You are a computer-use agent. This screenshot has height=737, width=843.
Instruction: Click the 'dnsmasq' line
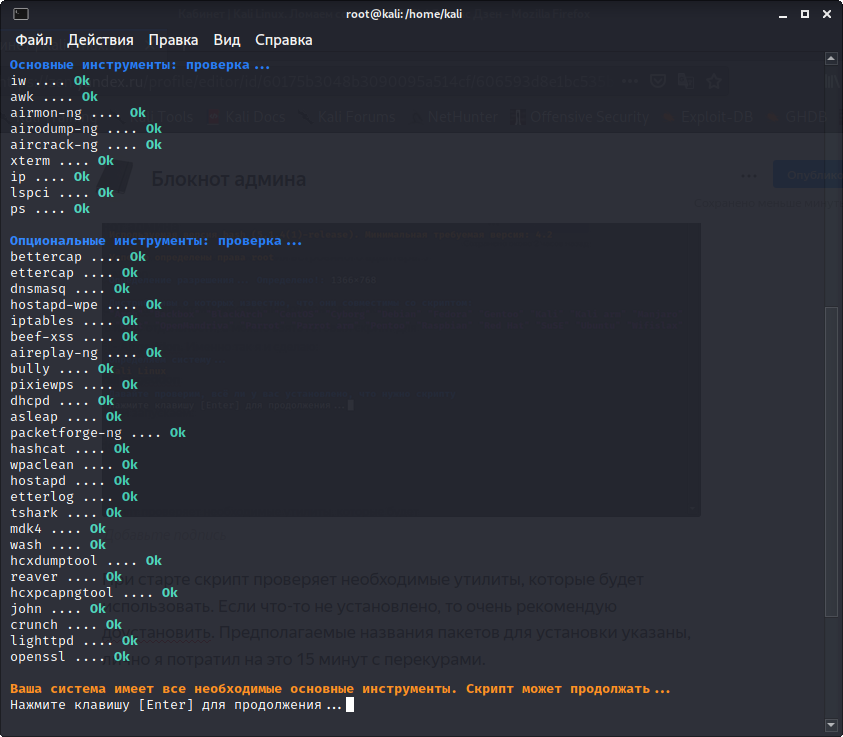point(70,289)
